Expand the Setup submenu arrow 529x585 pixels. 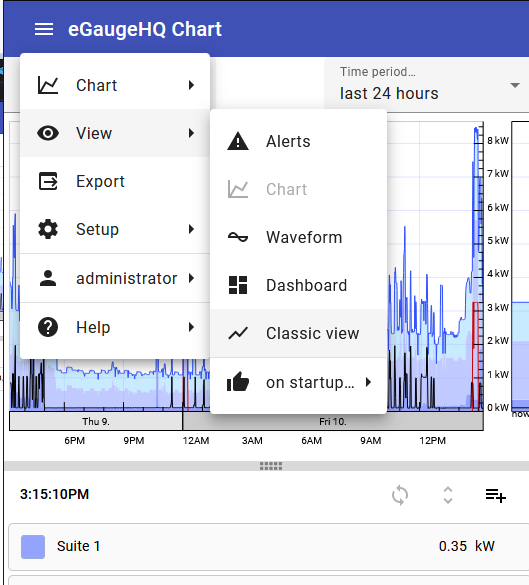(x=191, y=229)
